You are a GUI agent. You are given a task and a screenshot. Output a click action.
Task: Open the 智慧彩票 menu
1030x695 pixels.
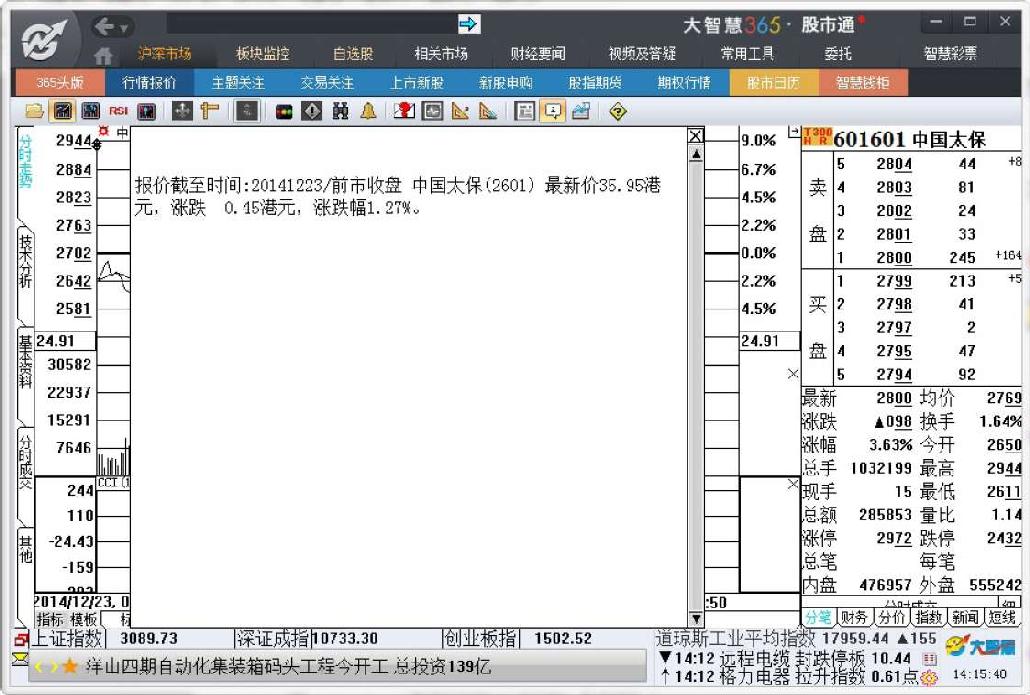click(x=950, y=53)
